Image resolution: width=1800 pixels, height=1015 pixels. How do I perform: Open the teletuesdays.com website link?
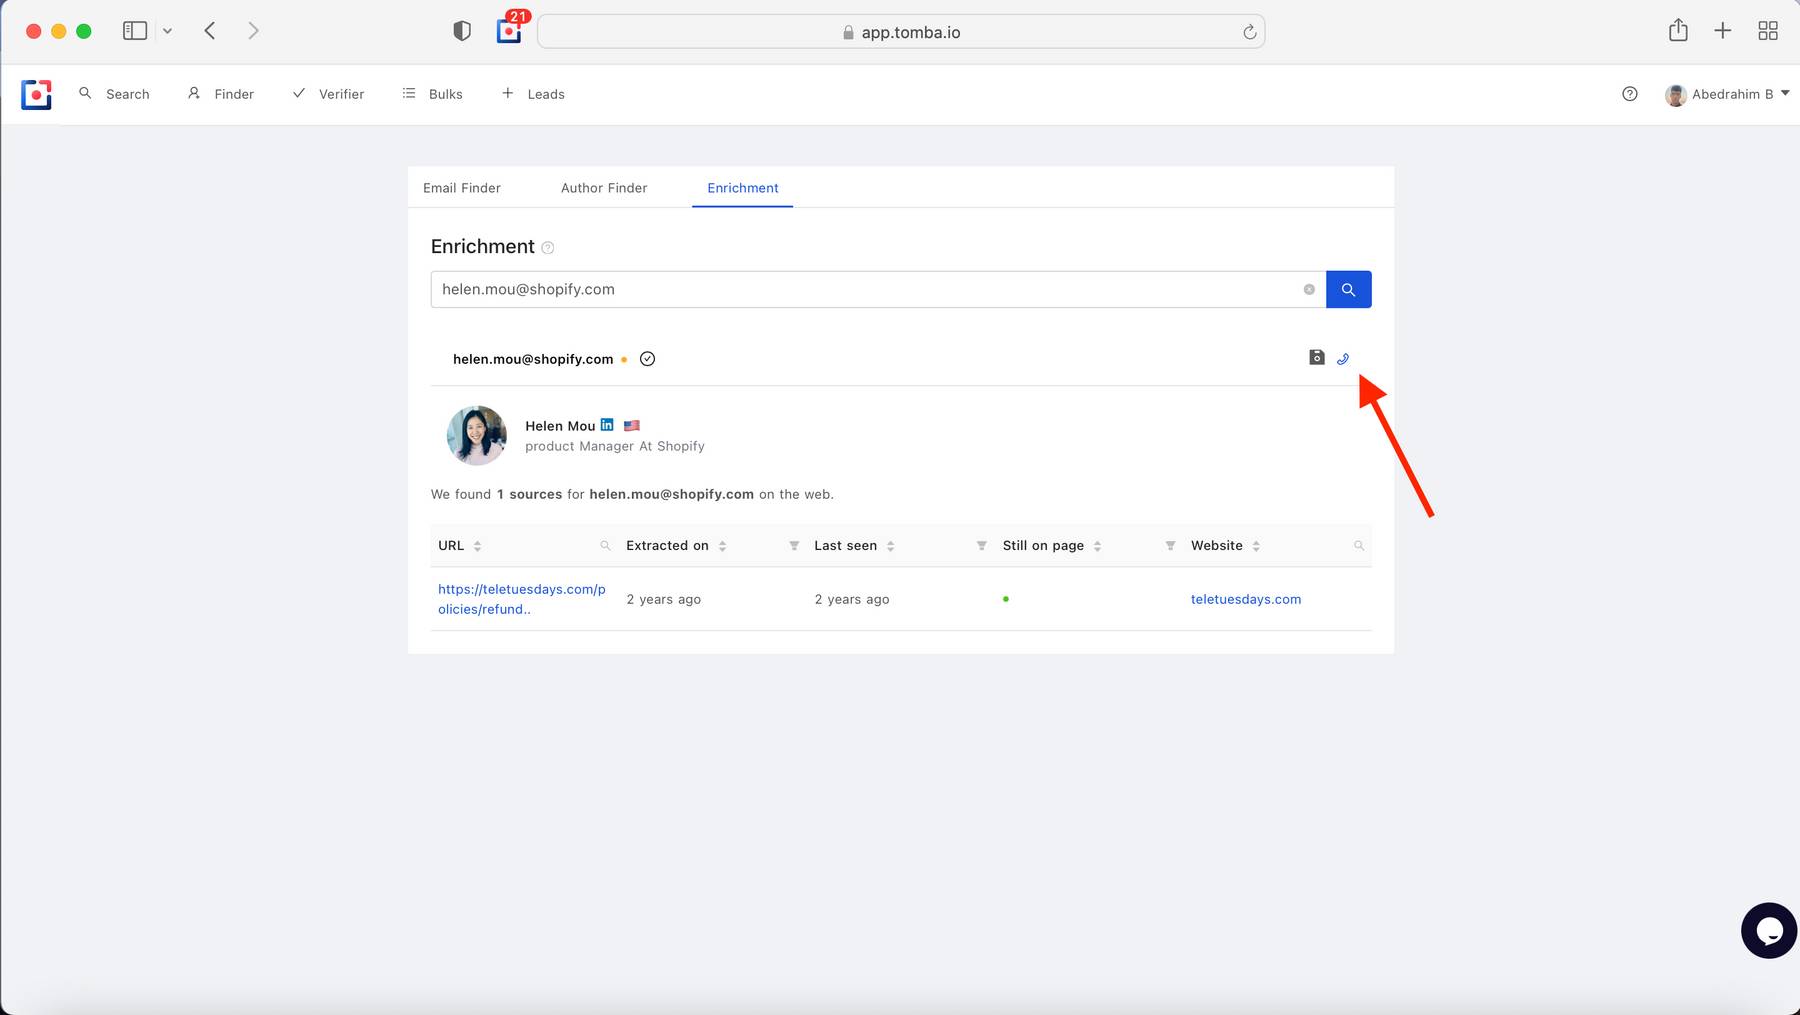[1246, 599]
